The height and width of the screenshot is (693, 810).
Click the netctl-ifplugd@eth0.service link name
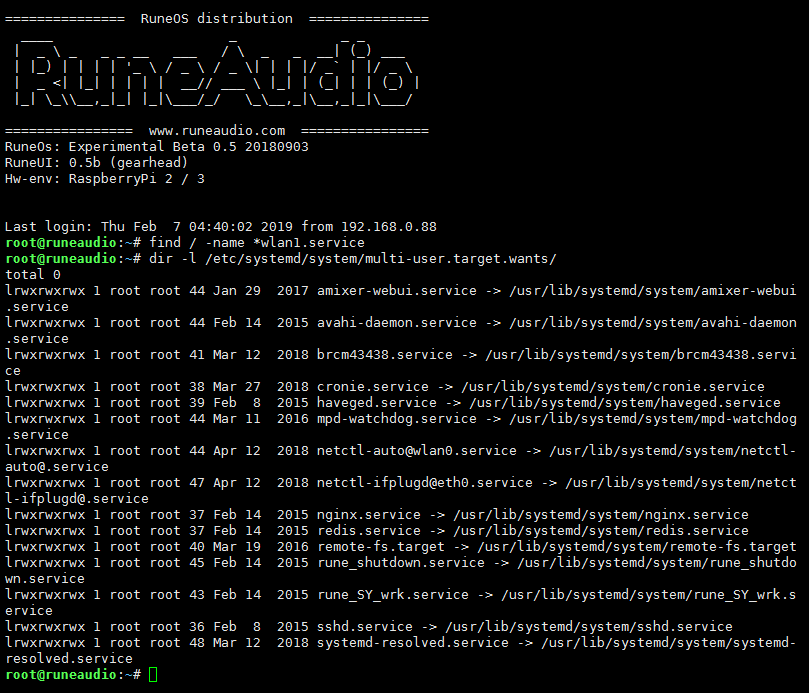click(425, 483)
